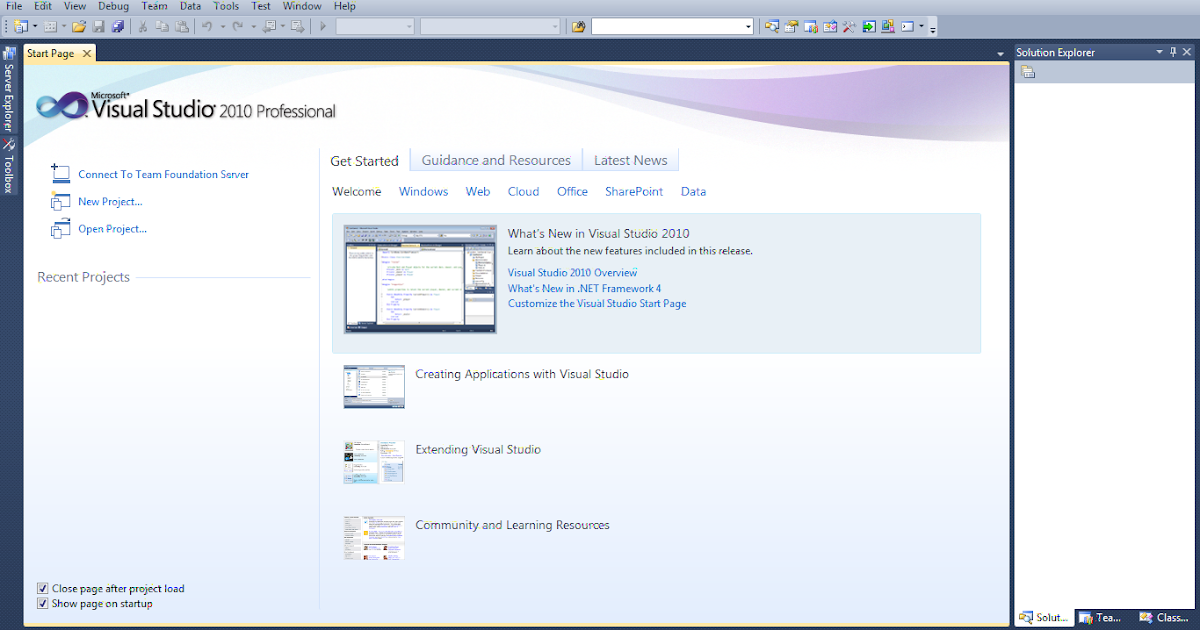Click the Toolbox wrench and hammer icon

tap(848, 26)
